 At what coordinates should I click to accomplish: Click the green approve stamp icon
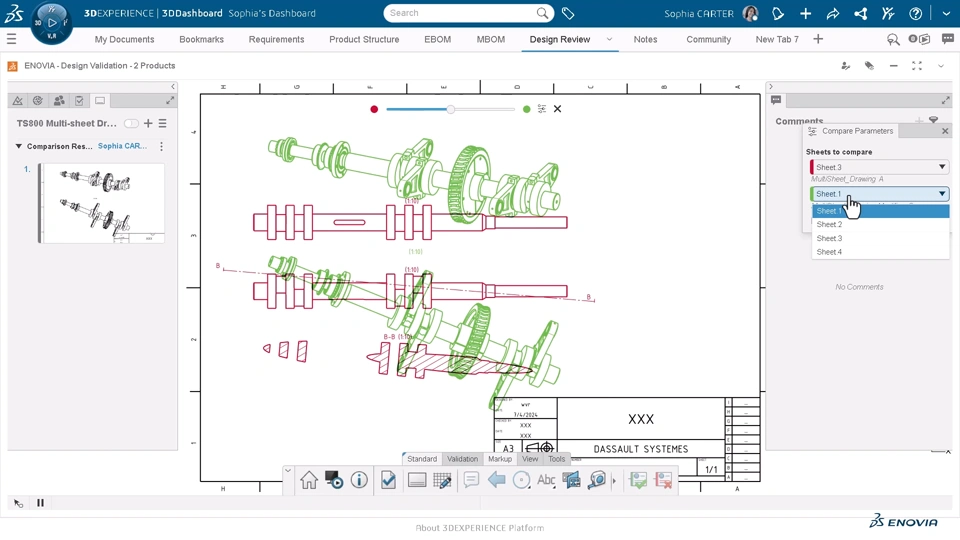click(x=638, y=480)
